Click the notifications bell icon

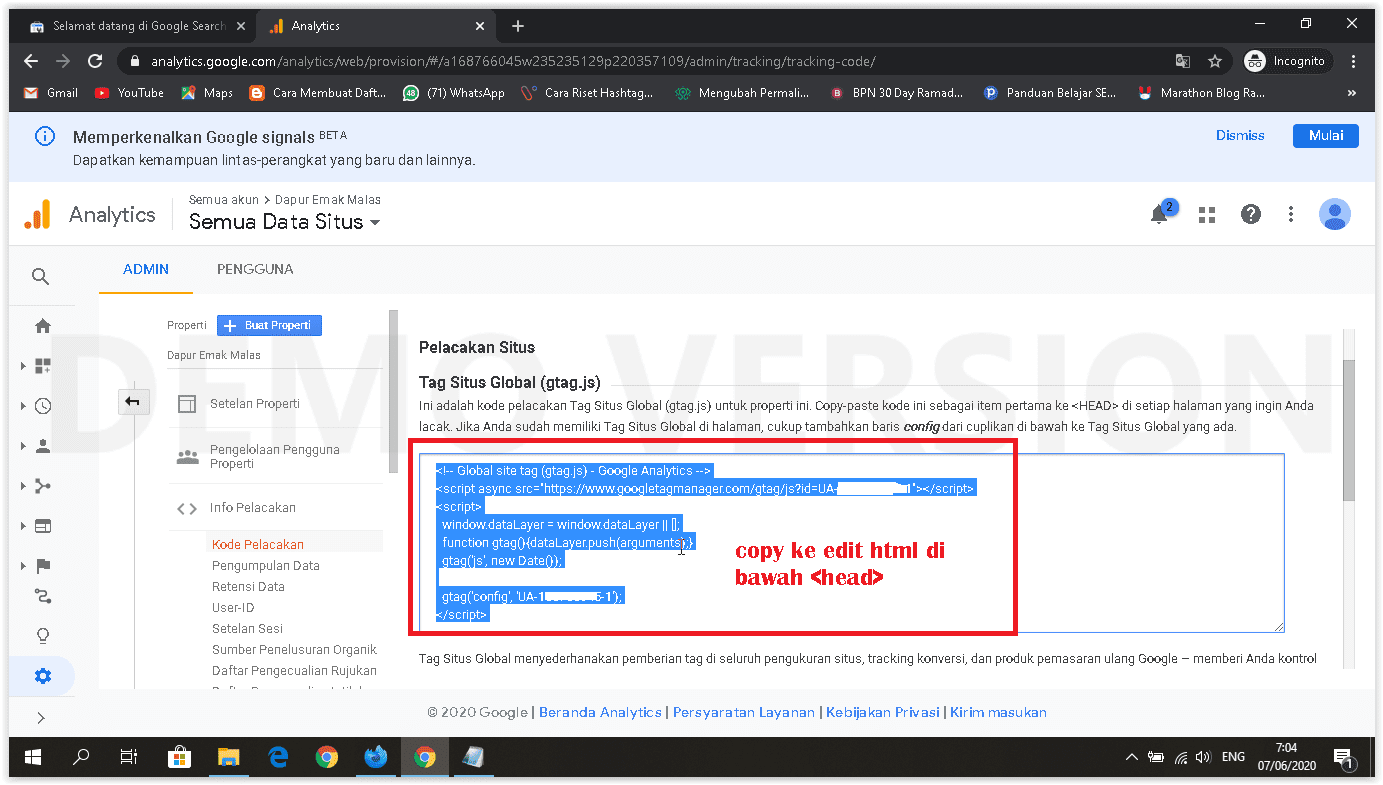click(x=1160, y=214)
